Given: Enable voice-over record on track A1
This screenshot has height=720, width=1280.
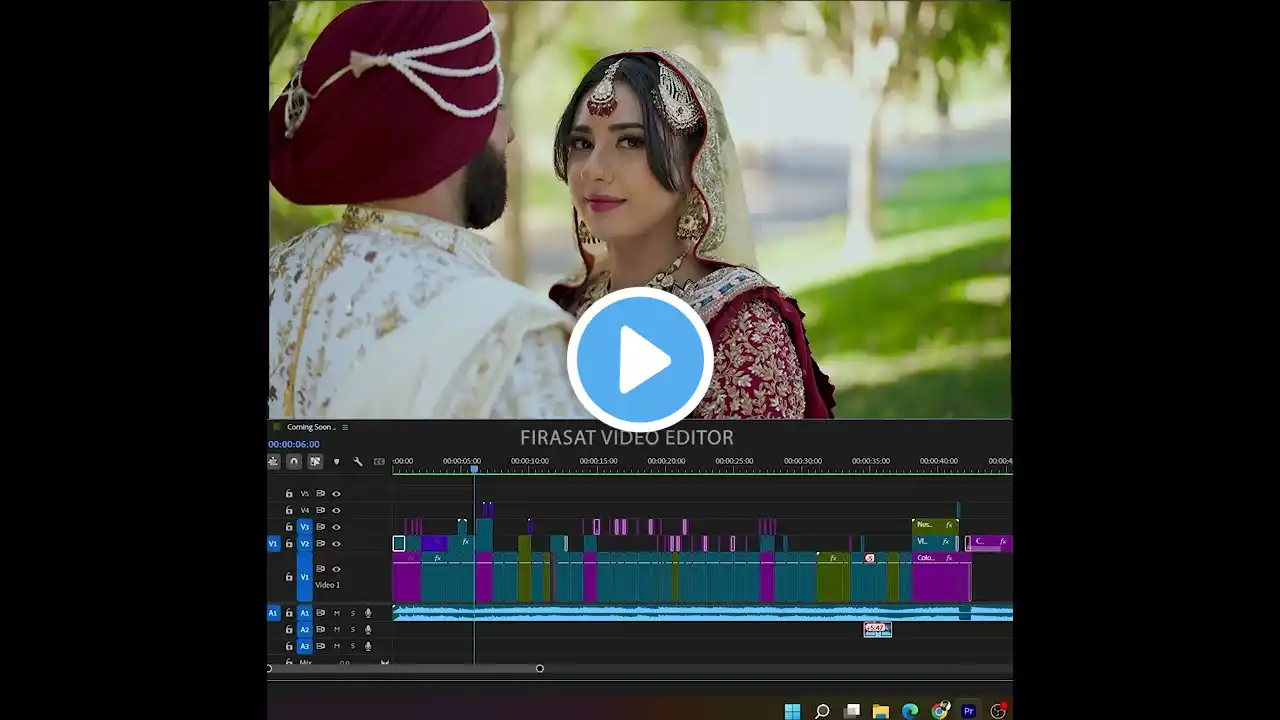Looking at the screenshot, I should click(x=368, y=613).
